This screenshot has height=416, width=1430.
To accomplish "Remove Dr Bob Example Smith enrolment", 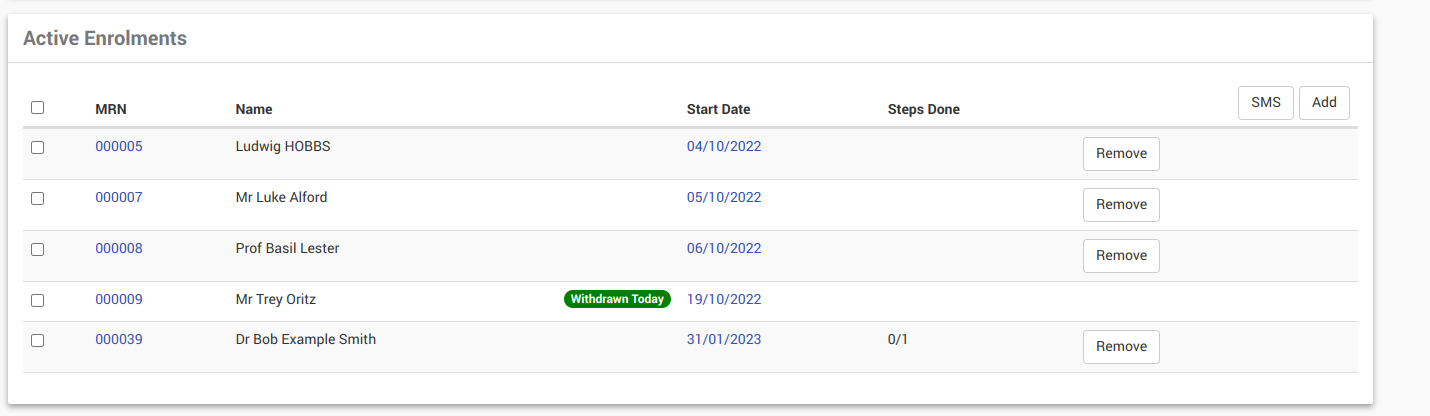I will (x=1121, y=346).
